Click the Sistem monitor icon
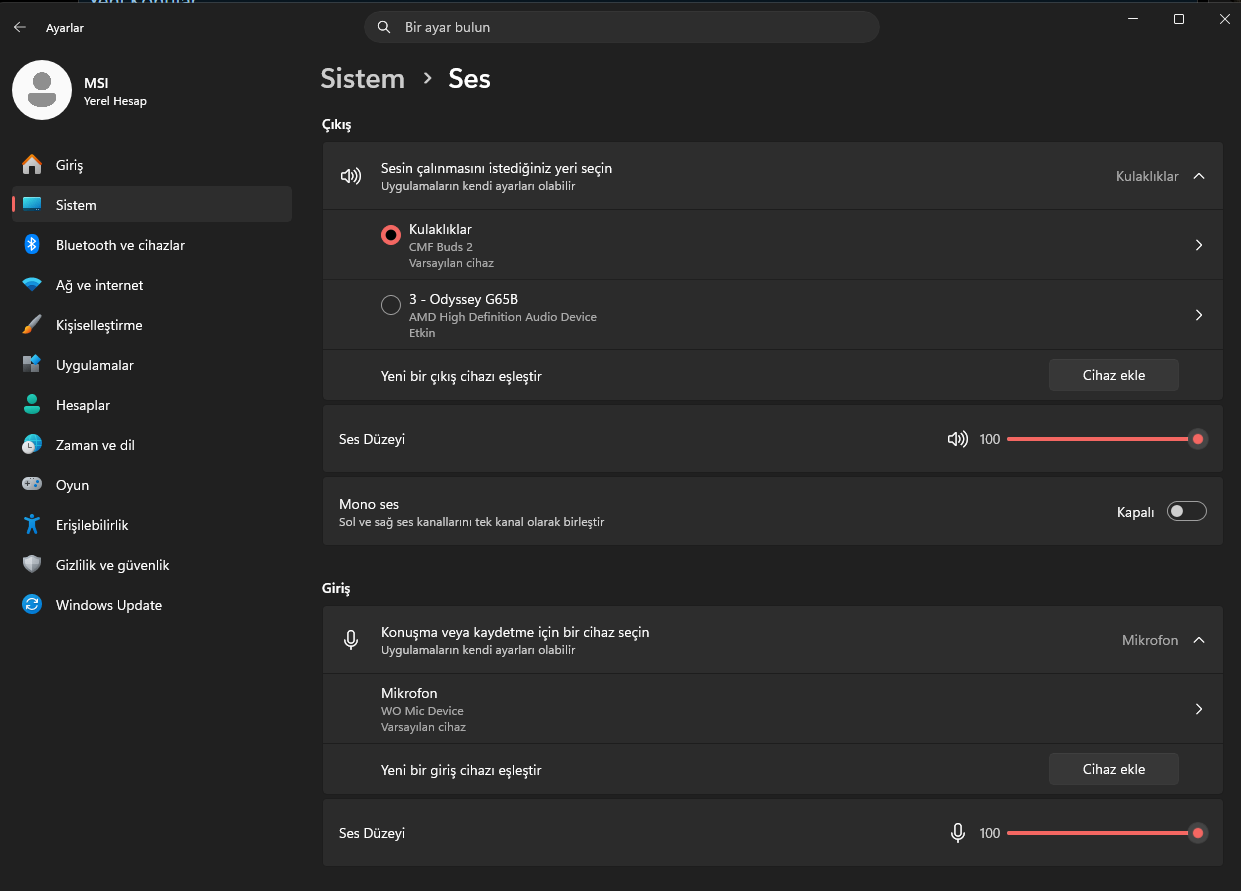Screen dimensions: 1241x891 [32, 205]
